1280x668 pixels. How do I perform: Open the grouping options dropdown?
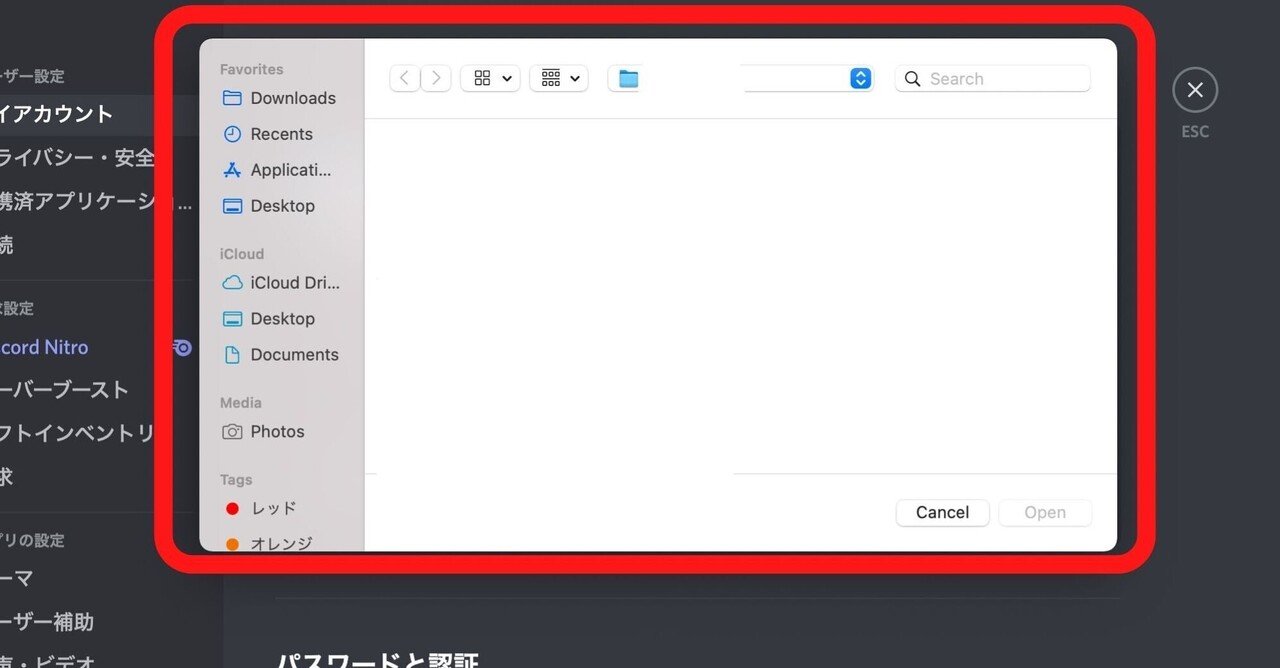(558, 77)
